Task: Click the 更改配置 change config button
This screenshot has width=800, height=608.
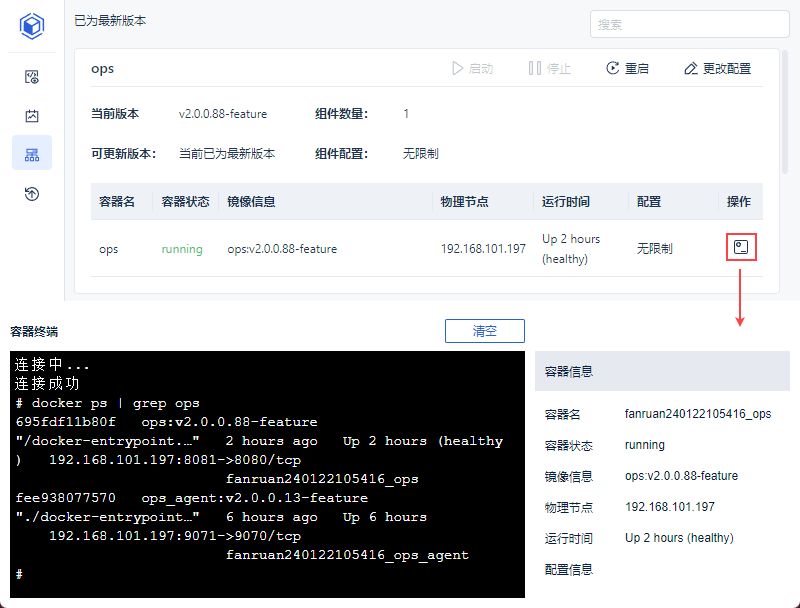Action: click(717, 68)
